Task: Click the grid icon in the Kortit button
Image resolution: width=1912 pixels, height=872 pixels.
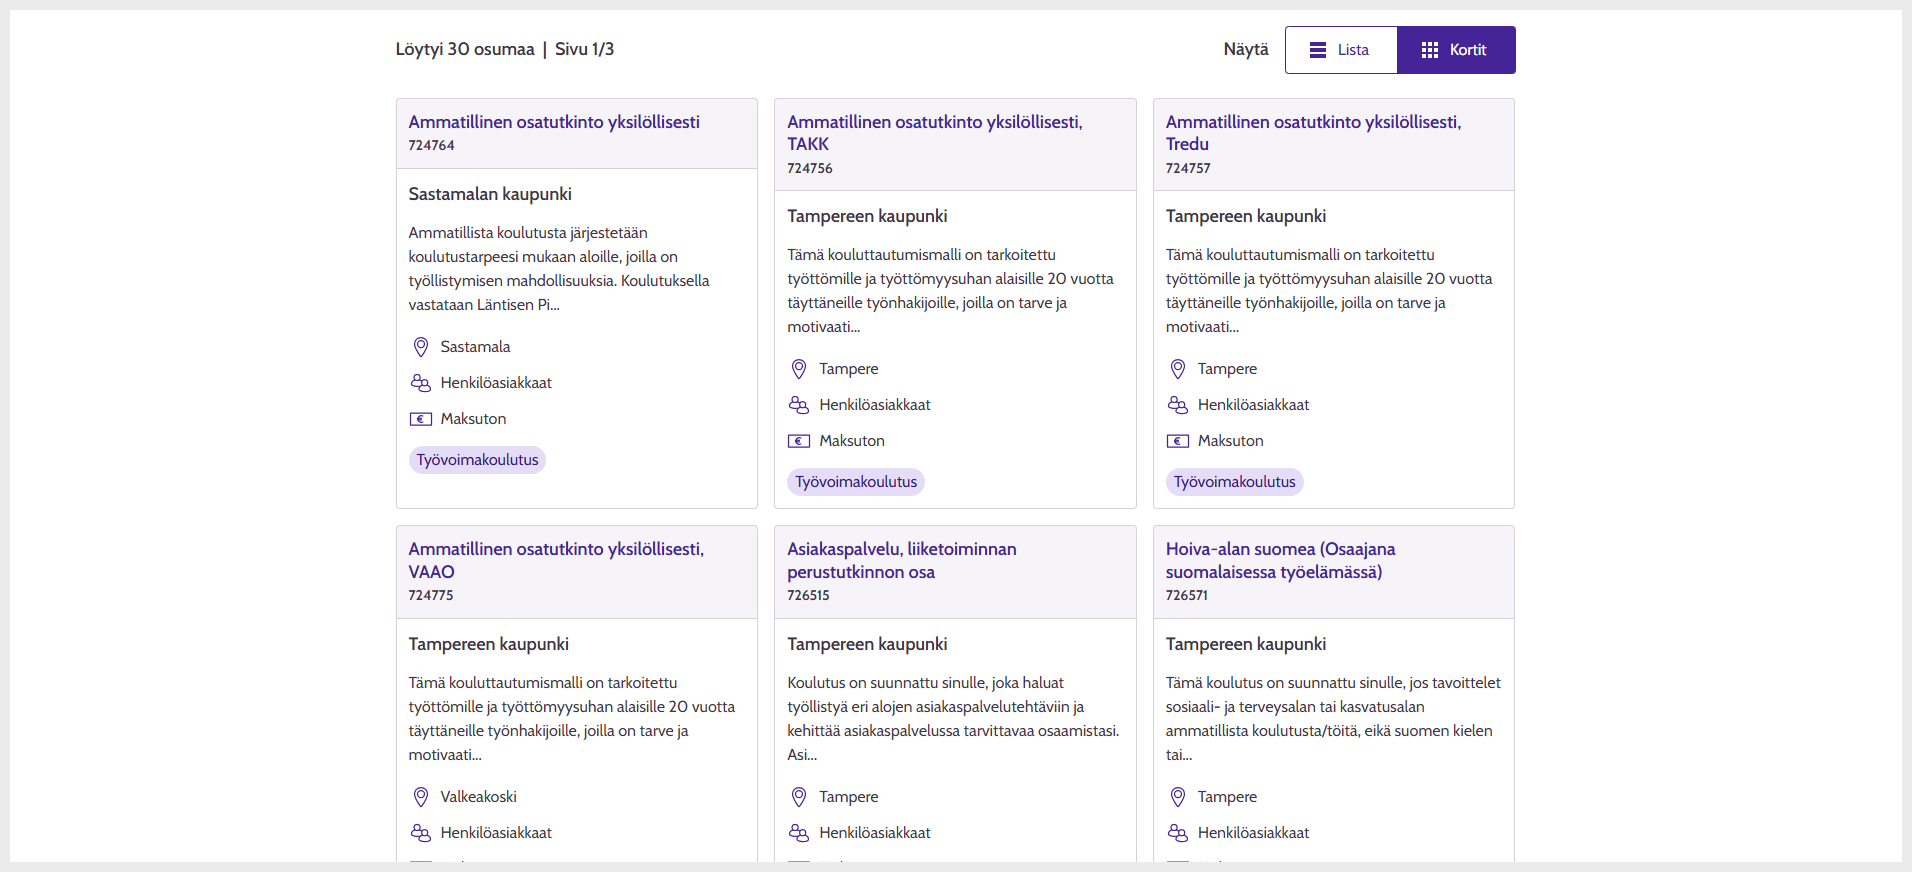Action: tap(1430, 50)
